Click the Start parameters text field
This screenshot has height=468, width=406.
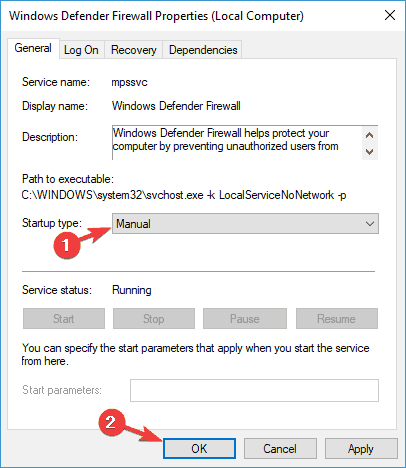coord(254,390)
